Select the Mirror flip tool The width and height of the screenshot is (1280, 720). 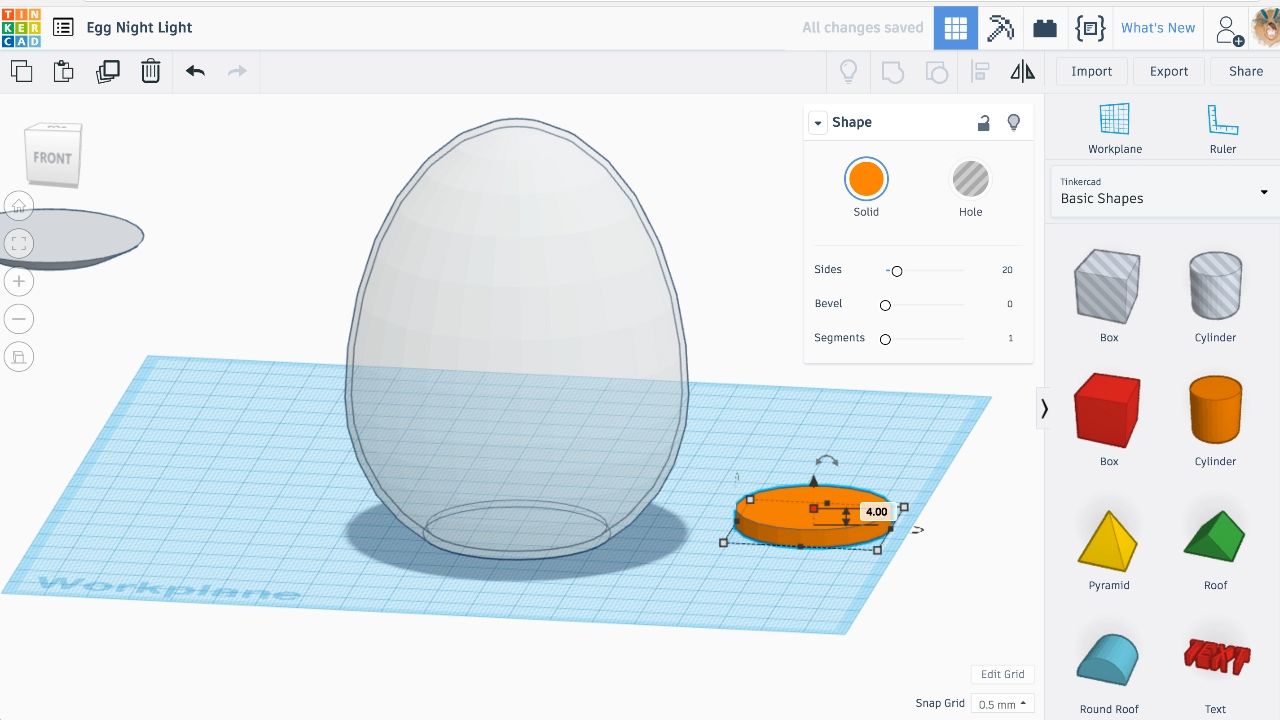click(1022, 71)
